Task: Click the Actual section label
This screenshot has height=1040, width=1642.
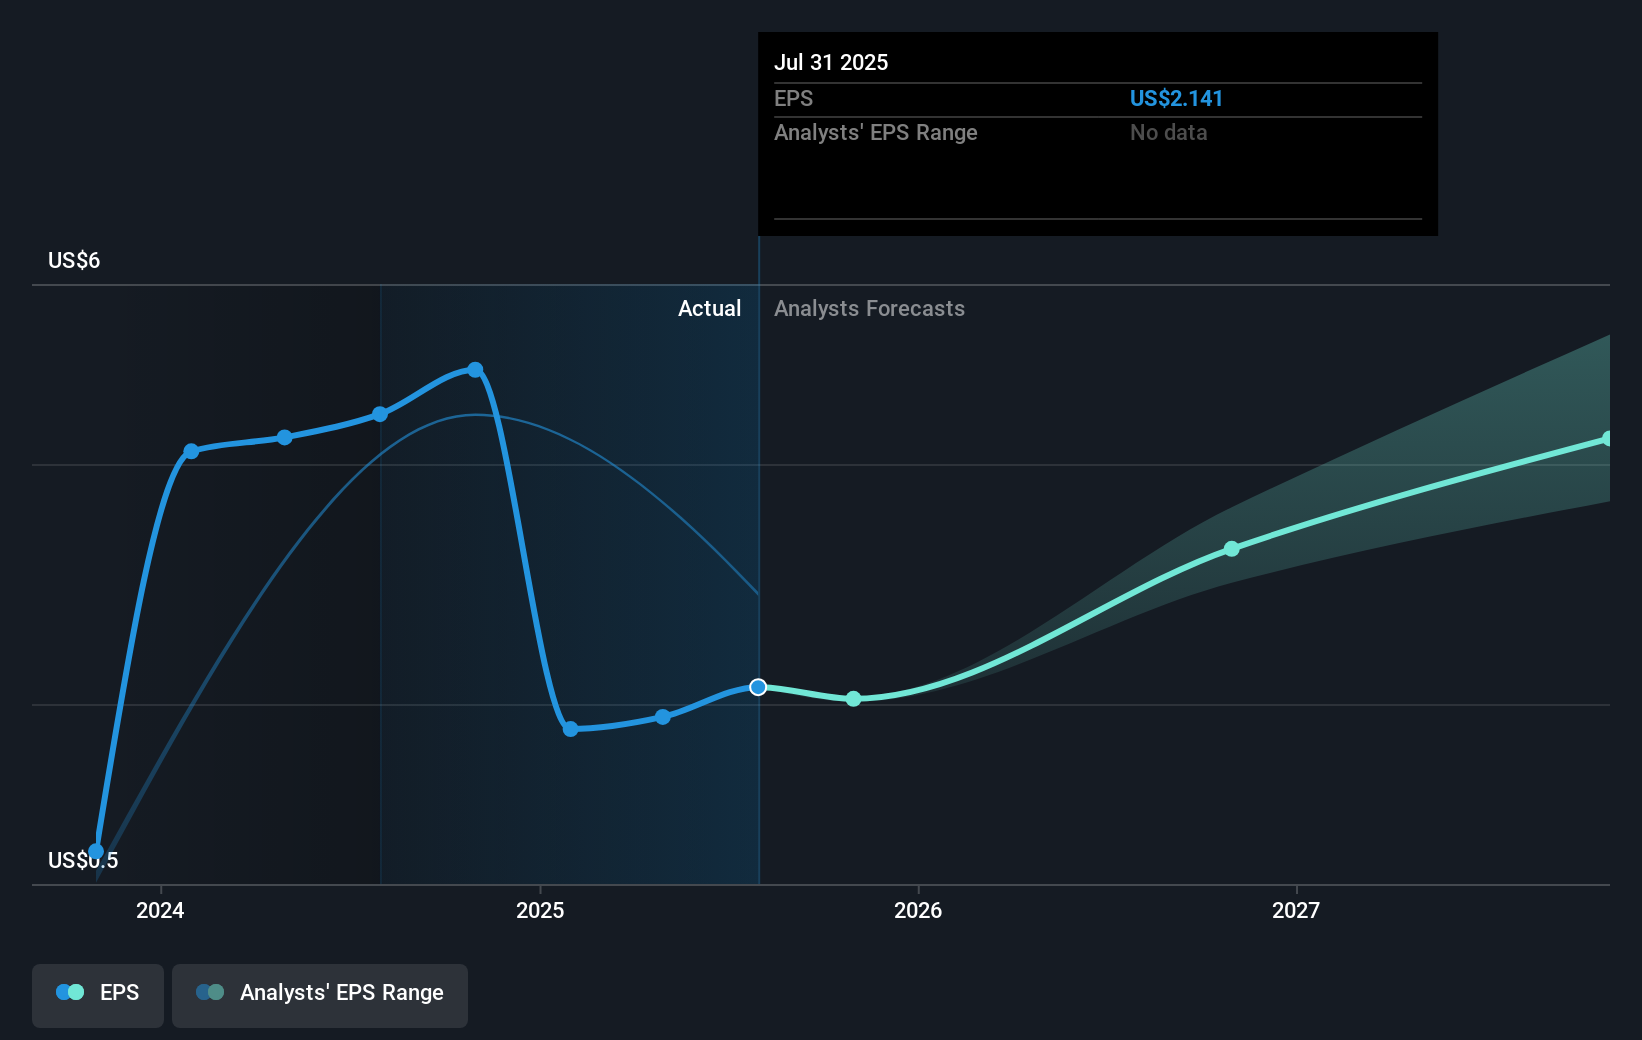Action: point(709,309)
